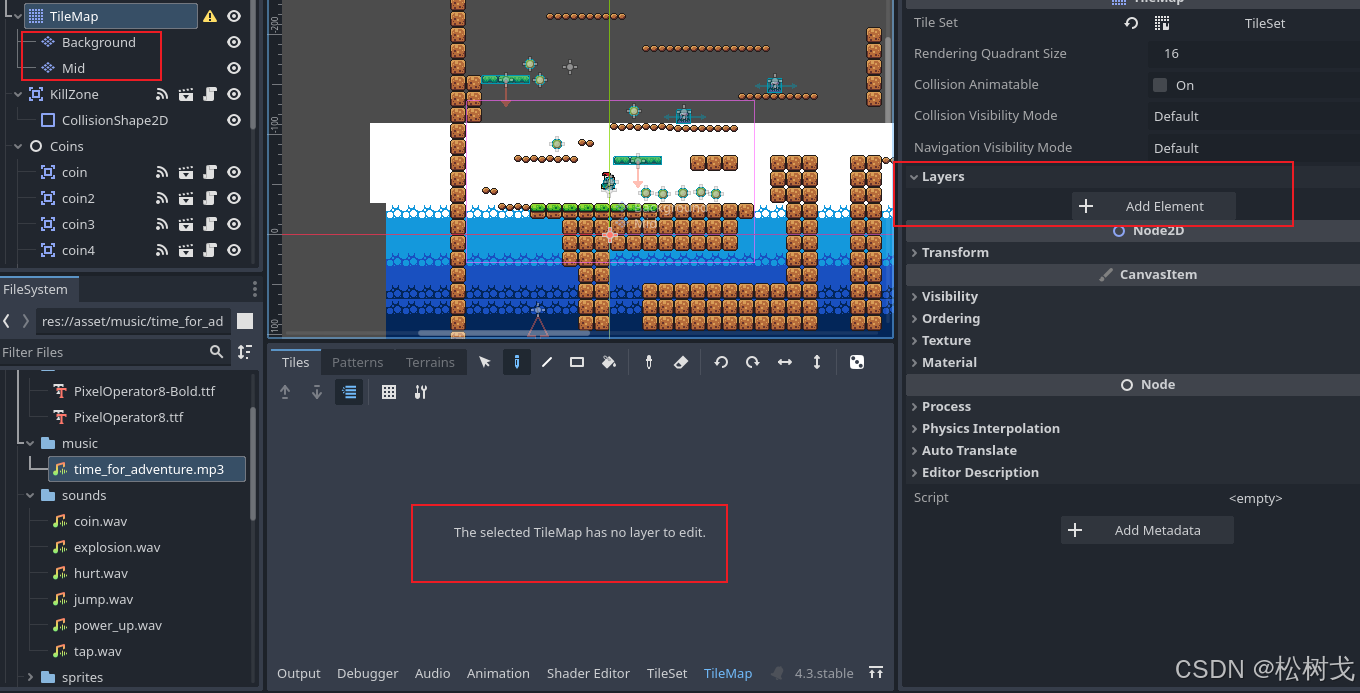Open the coin2 script icon
The height and width of the screenshot is (693, 1360).
[x=210, y=198]
